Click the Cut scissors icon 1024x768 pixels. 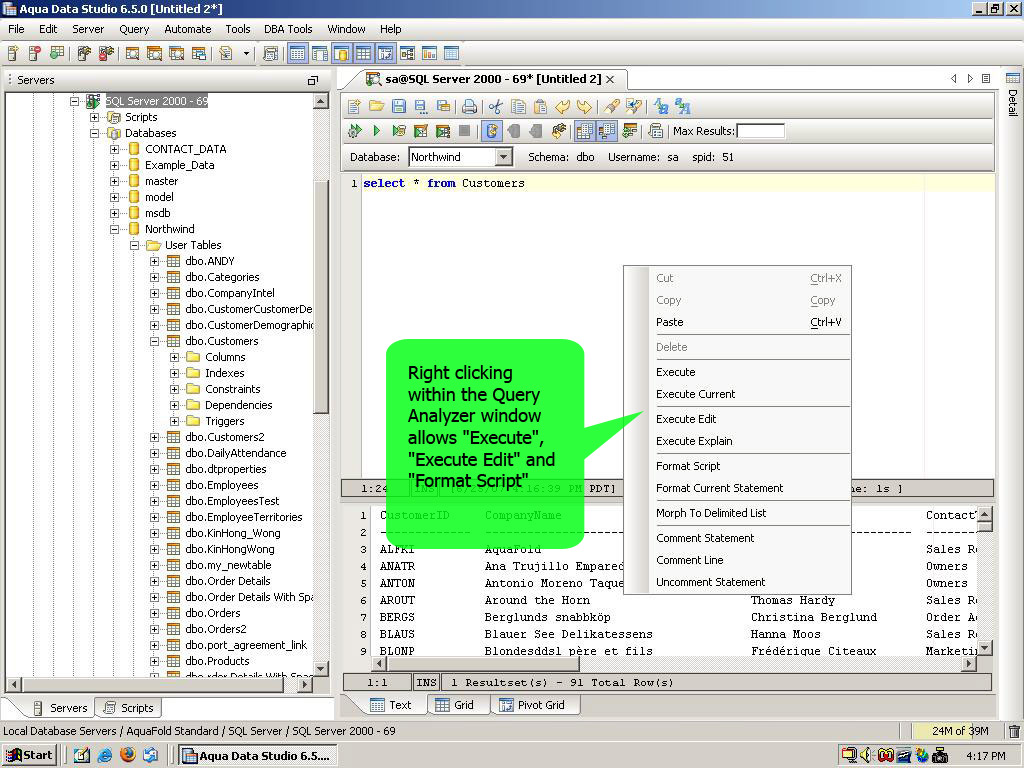pos(496,106)
